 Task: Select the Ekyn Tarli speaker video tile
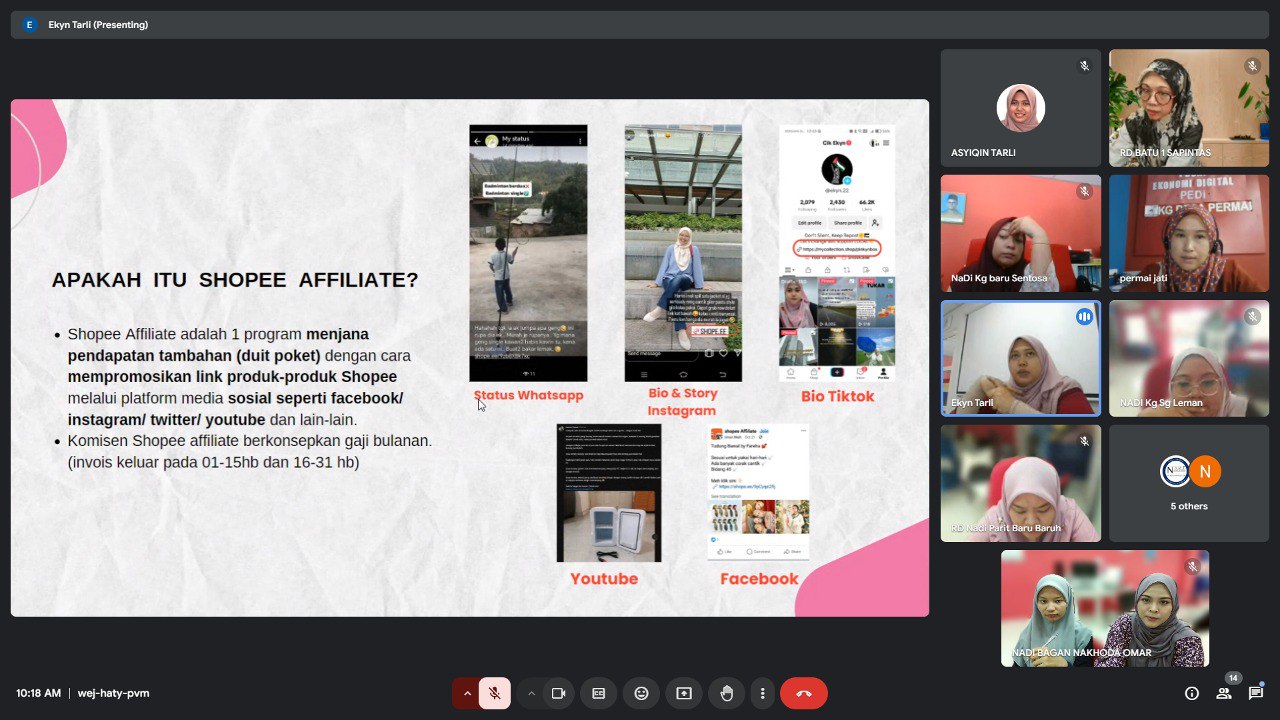1020,358
